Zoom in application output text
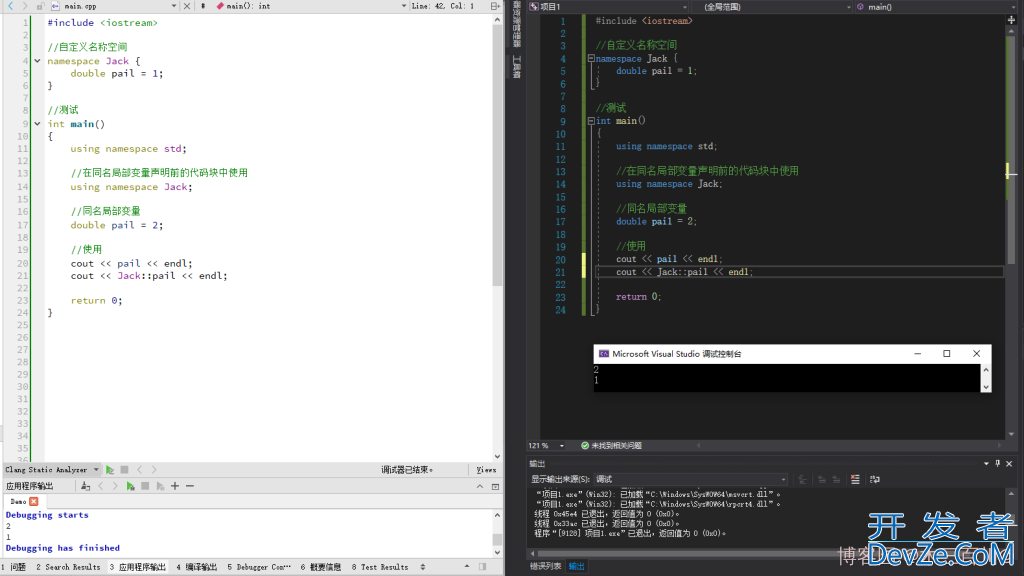Image resolution: width=1024 pixels, height=576 pixels. 175,486
